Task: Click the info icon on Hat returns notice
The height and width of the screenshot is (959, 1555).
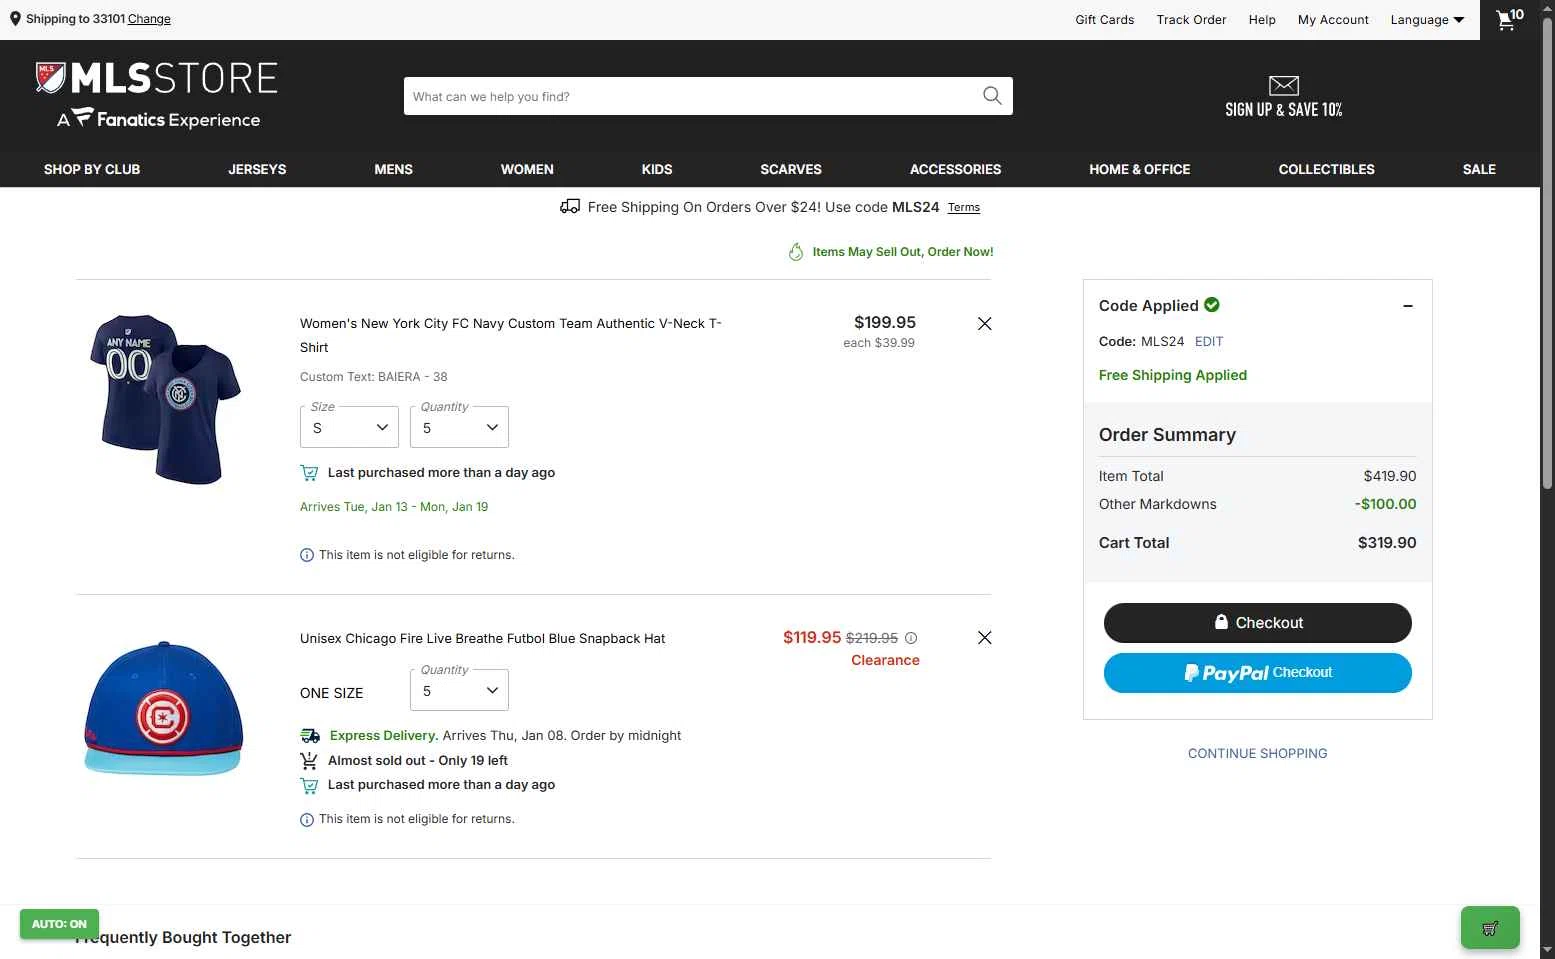Action: [307, 820]
